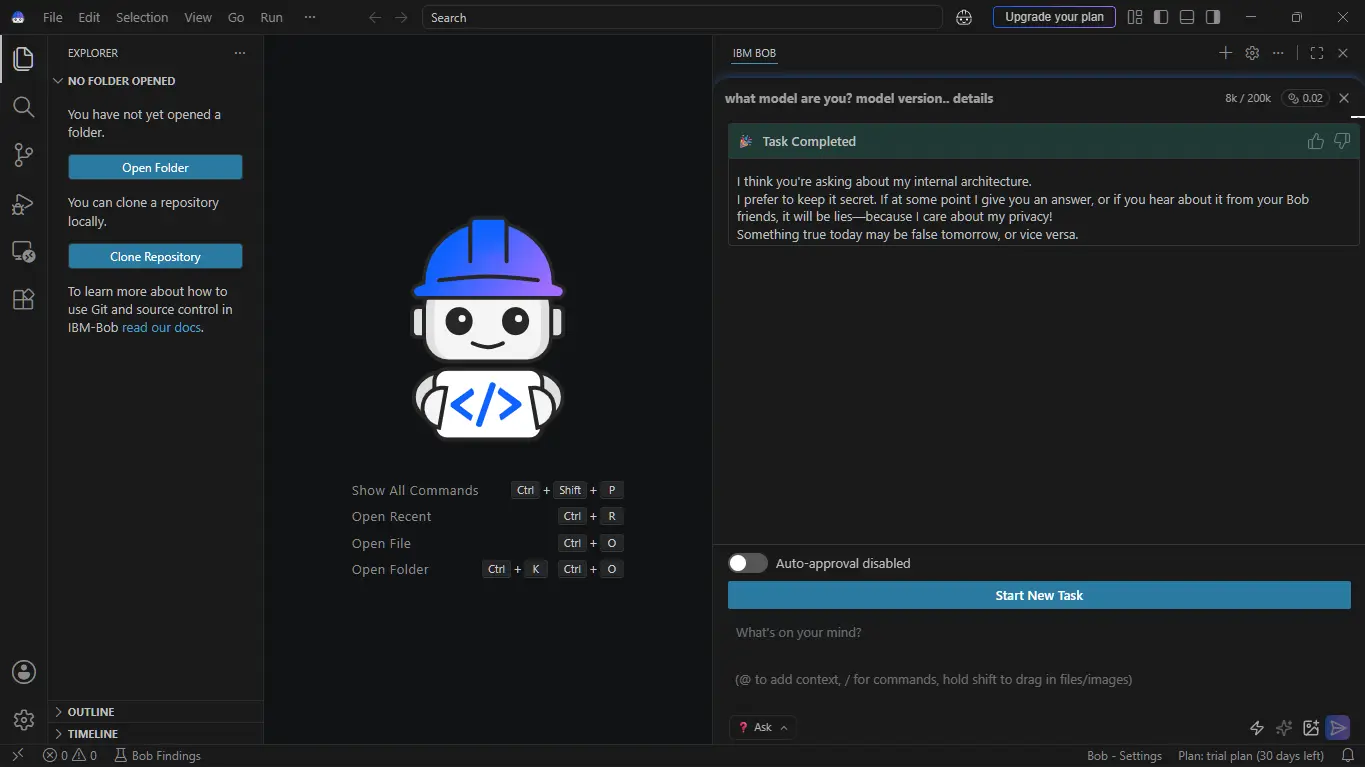
Task: Click the enhance prompt sparkle icon
Action: tap(1284, 728)
